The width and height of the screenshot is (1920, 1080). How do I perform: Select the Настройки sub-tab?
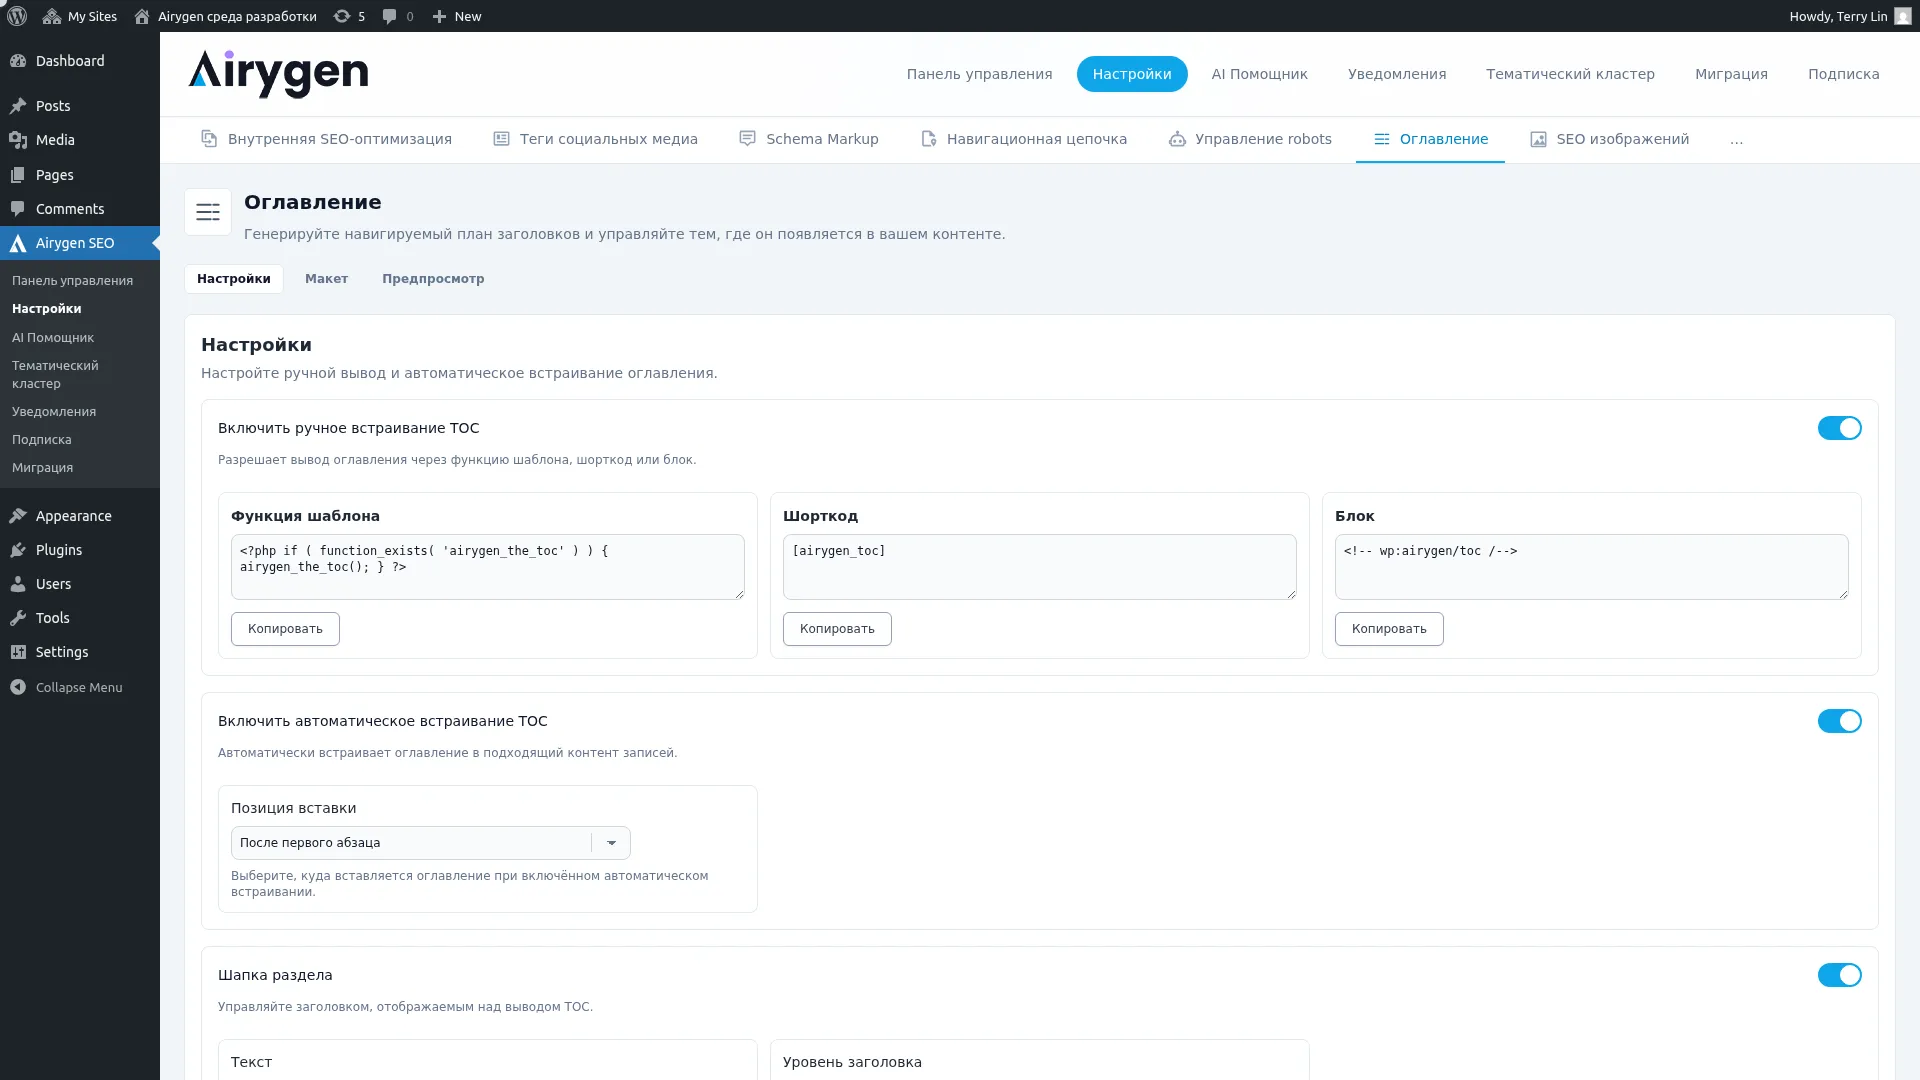233,279
